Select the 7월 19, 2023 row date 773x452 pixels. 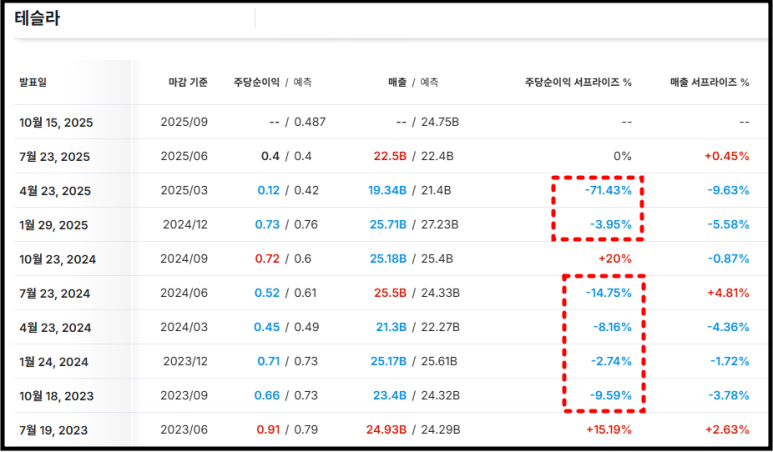pyautogui.click(x=54, y=430)
